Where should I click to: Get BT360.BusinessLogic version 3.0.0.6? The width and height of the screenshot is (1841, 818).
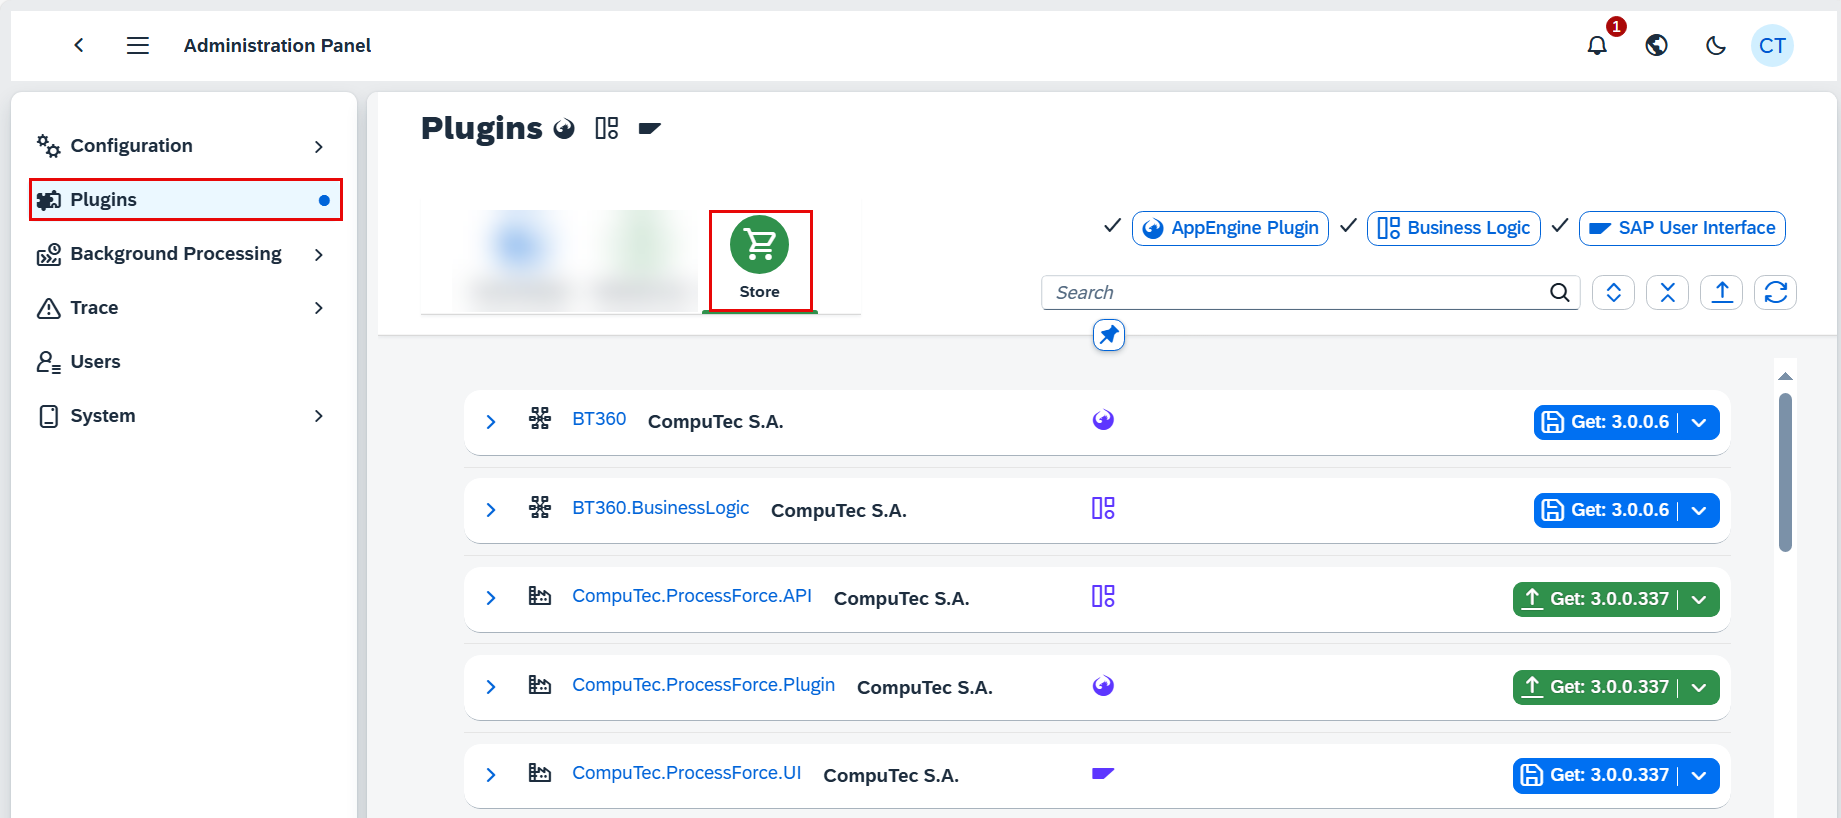1606,510
